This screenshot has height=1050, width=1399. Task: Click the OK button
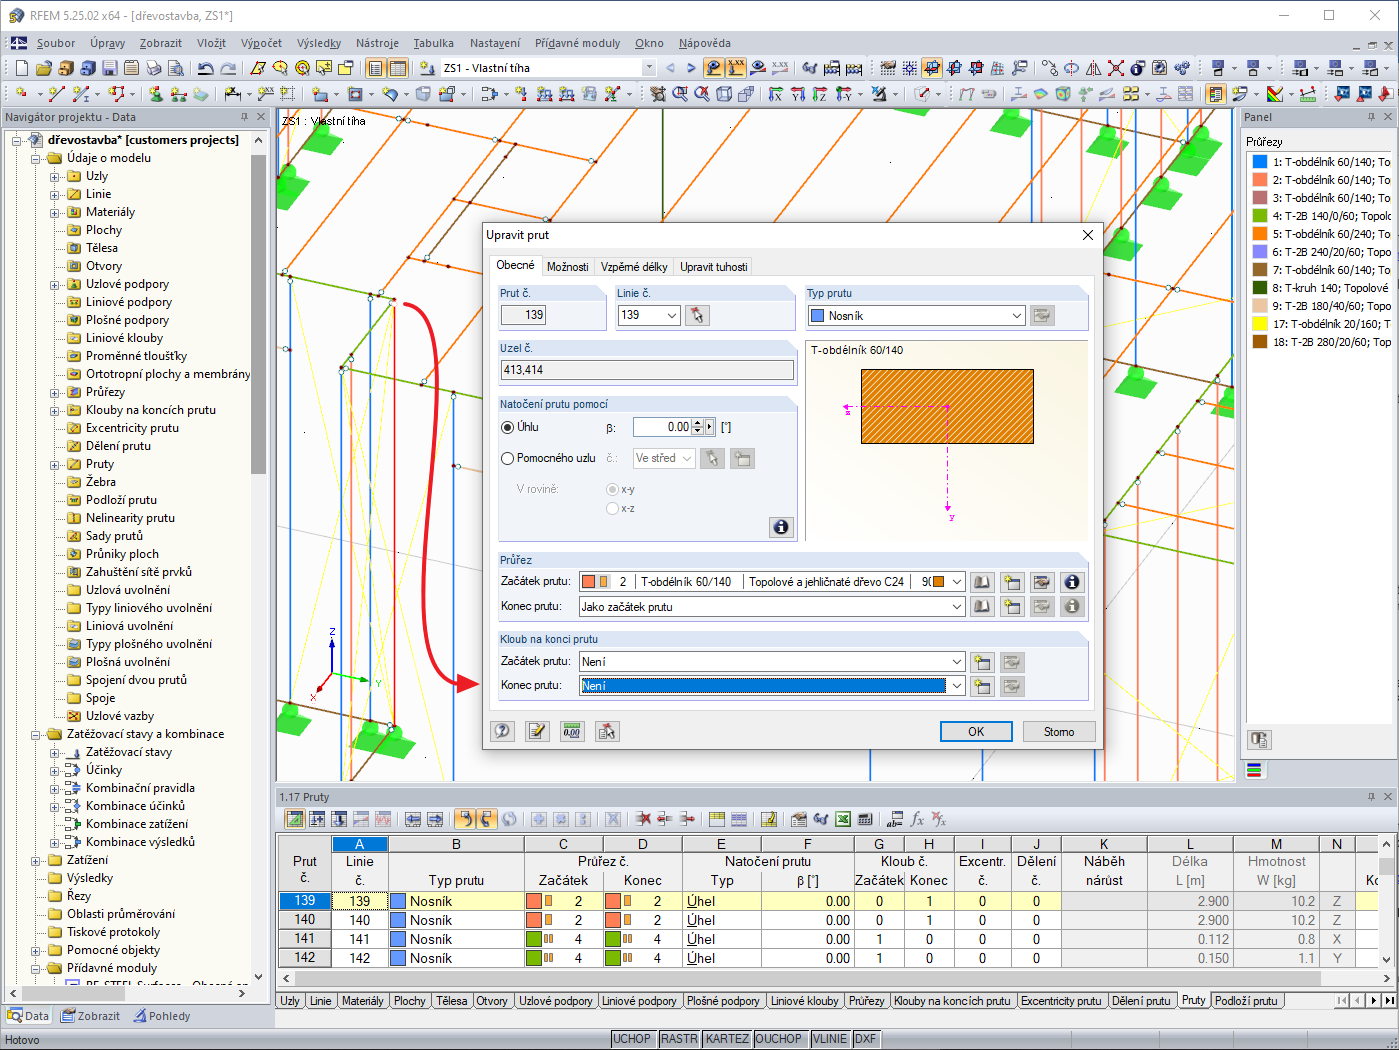[975, 732]
